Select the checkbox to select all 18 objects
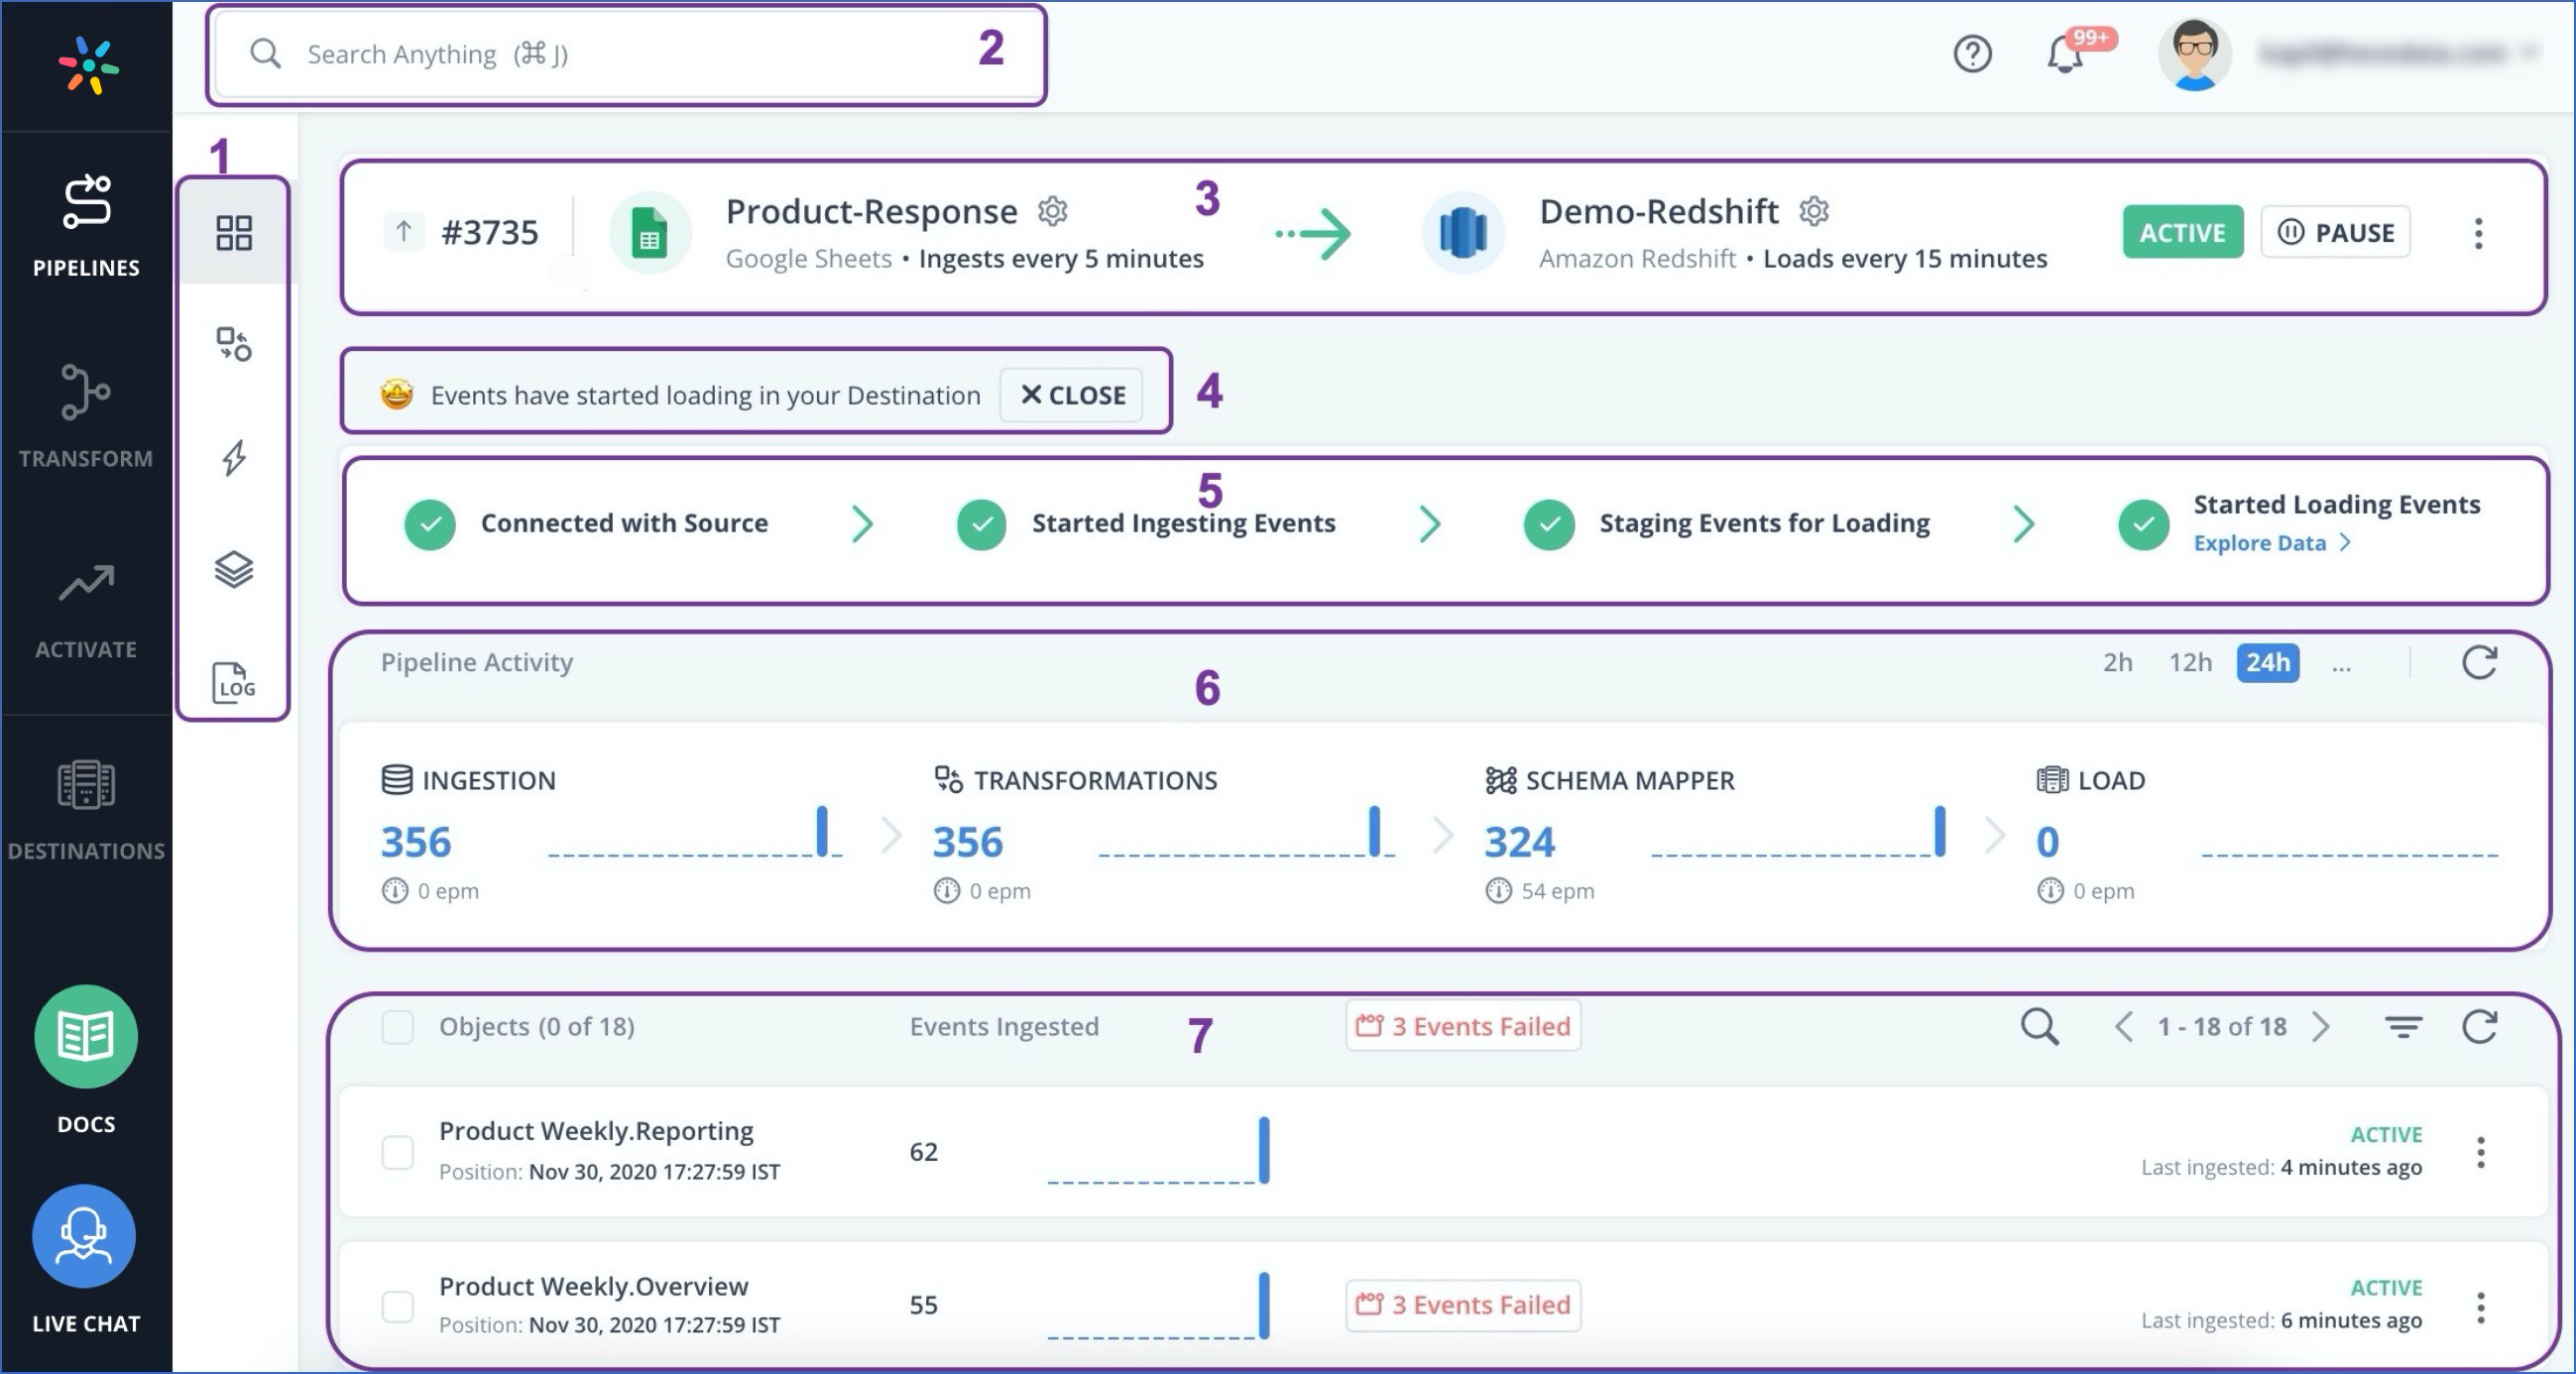This screenshot has height=1374, width=2576. coord(397,1026)
